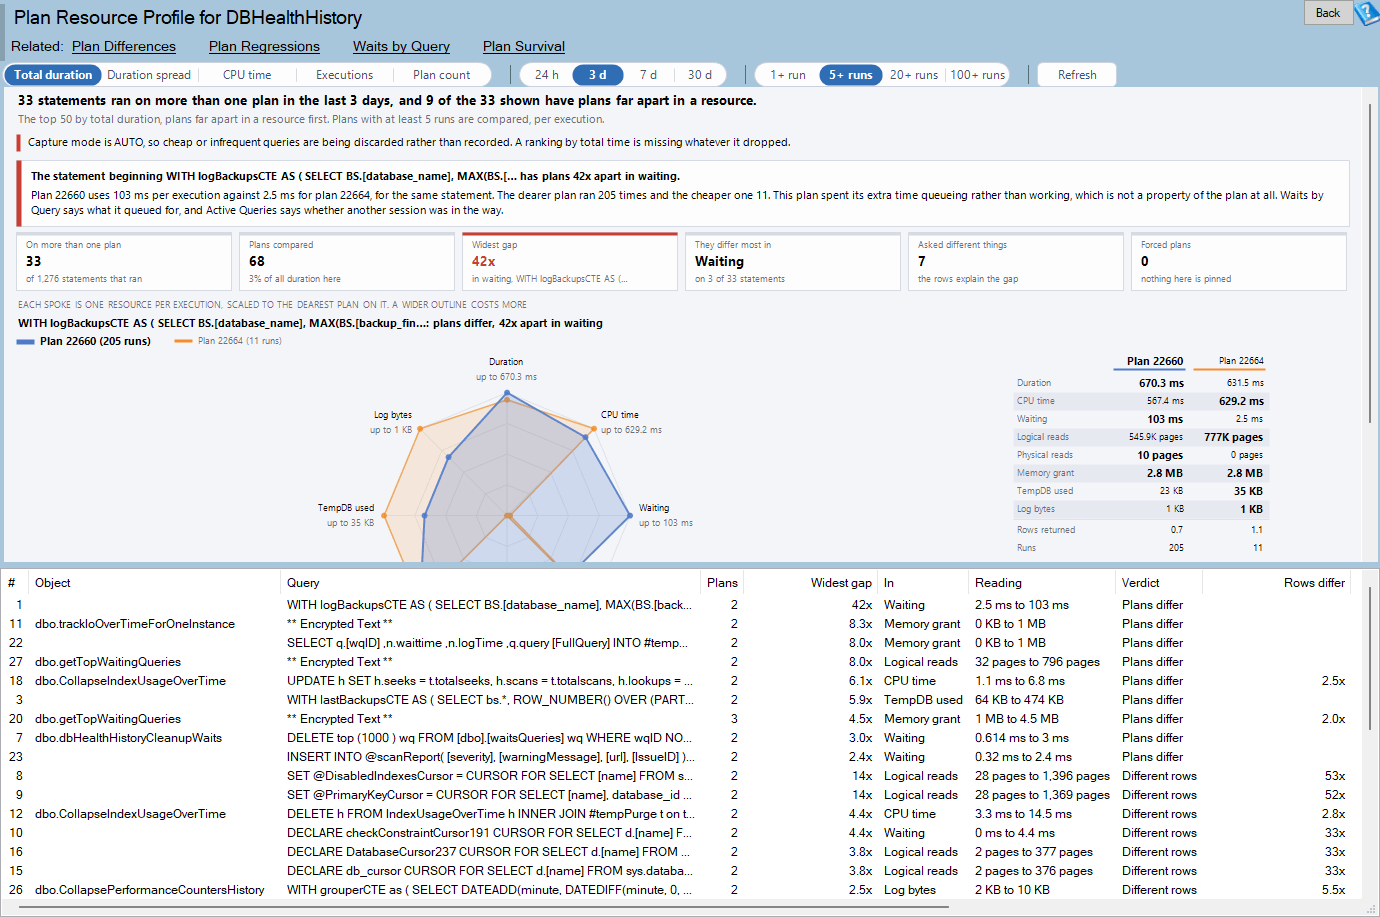This screenshot has width=1380, height=917.
Task: Click the Refresh button
Action: pyautogui.click(x=1077, y=75)
